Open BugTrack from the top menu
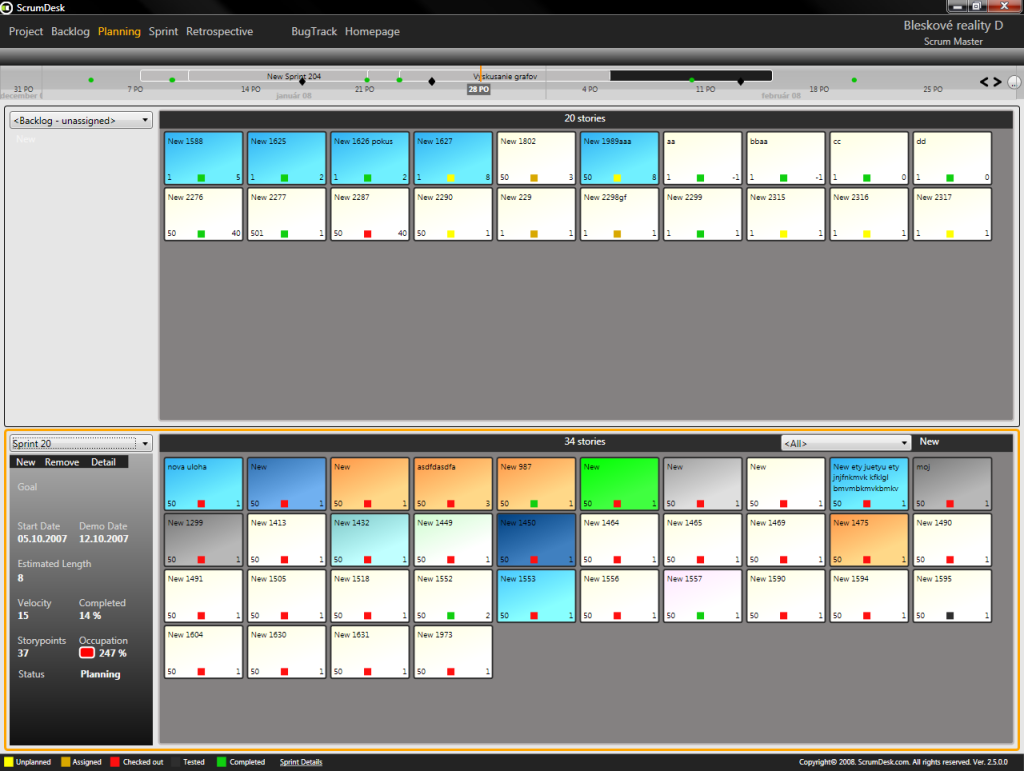 [x=314, y=31]
